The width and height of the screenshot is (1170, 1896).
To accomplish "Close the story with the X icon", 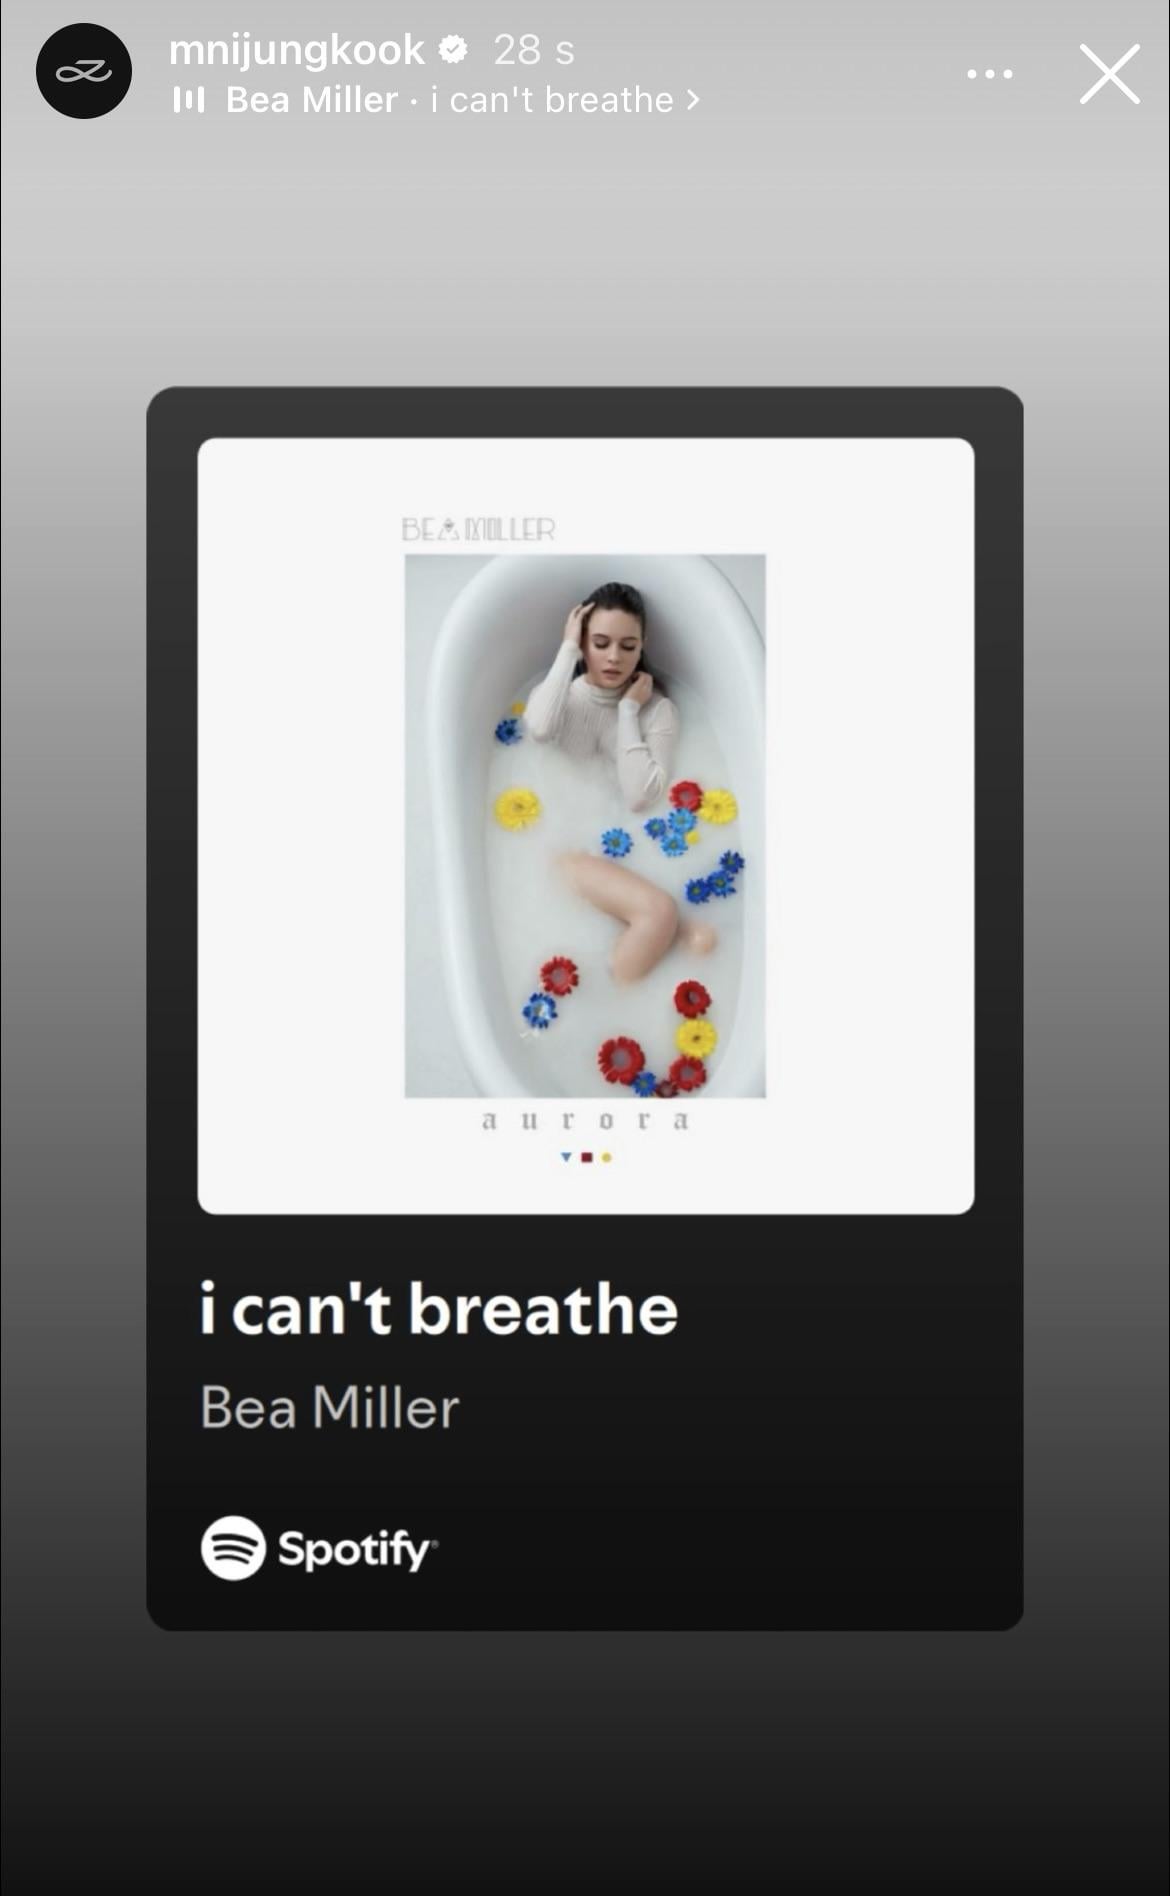I will coord(1109,73).
